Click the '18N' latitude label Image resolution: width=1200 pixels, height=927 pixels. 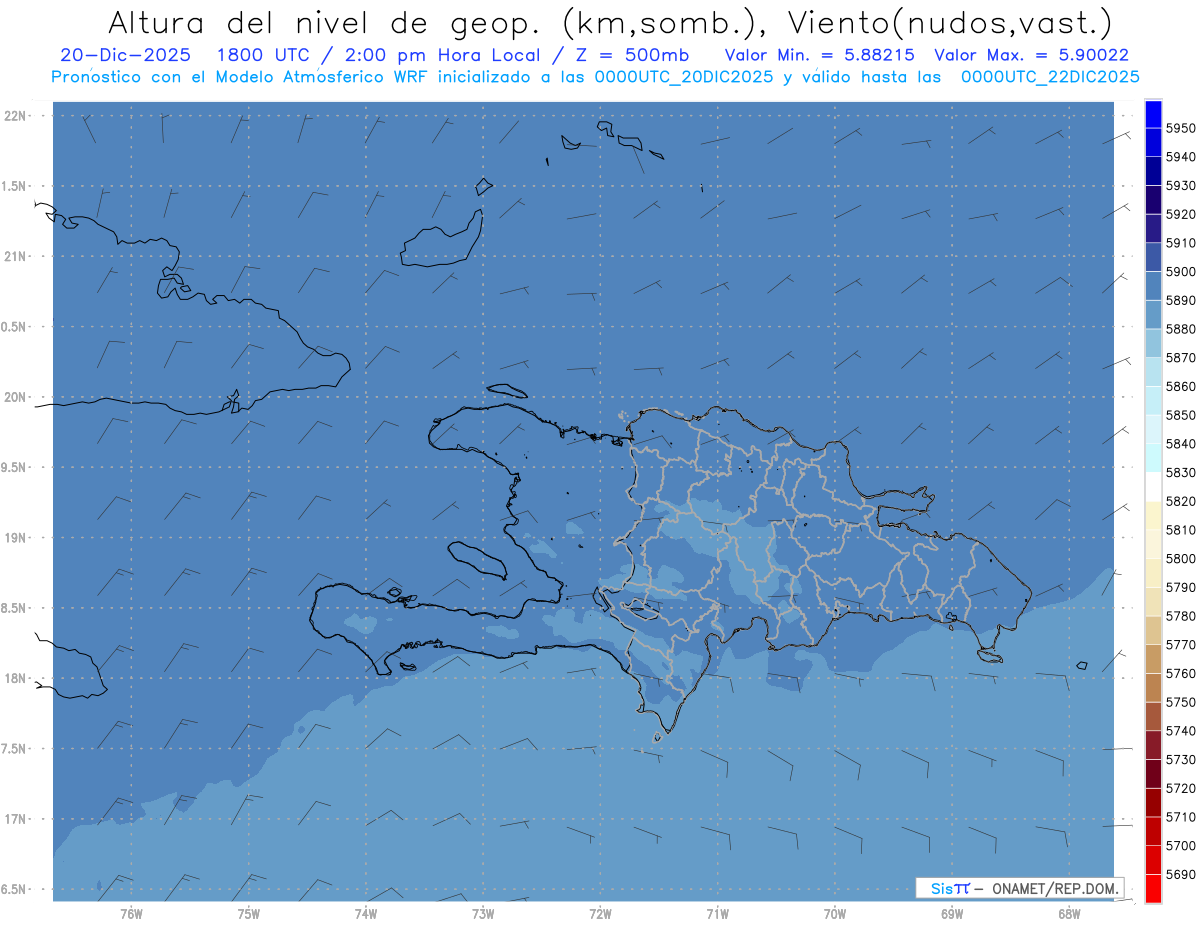coord(16,678)
